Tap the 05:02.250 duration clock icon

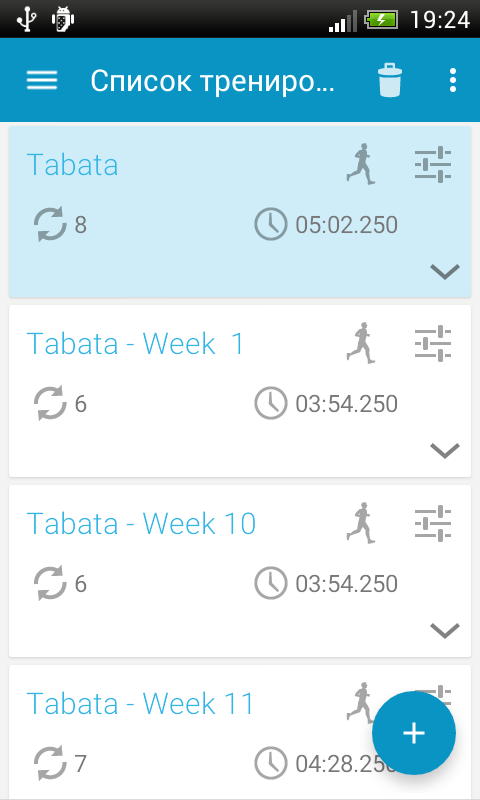tap(271, 224)
